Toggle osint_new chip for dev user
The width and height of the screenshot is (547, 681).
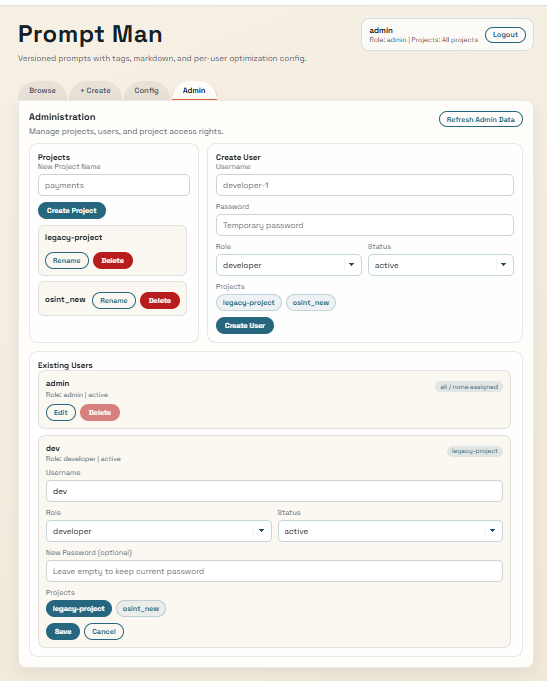(141, 609)
